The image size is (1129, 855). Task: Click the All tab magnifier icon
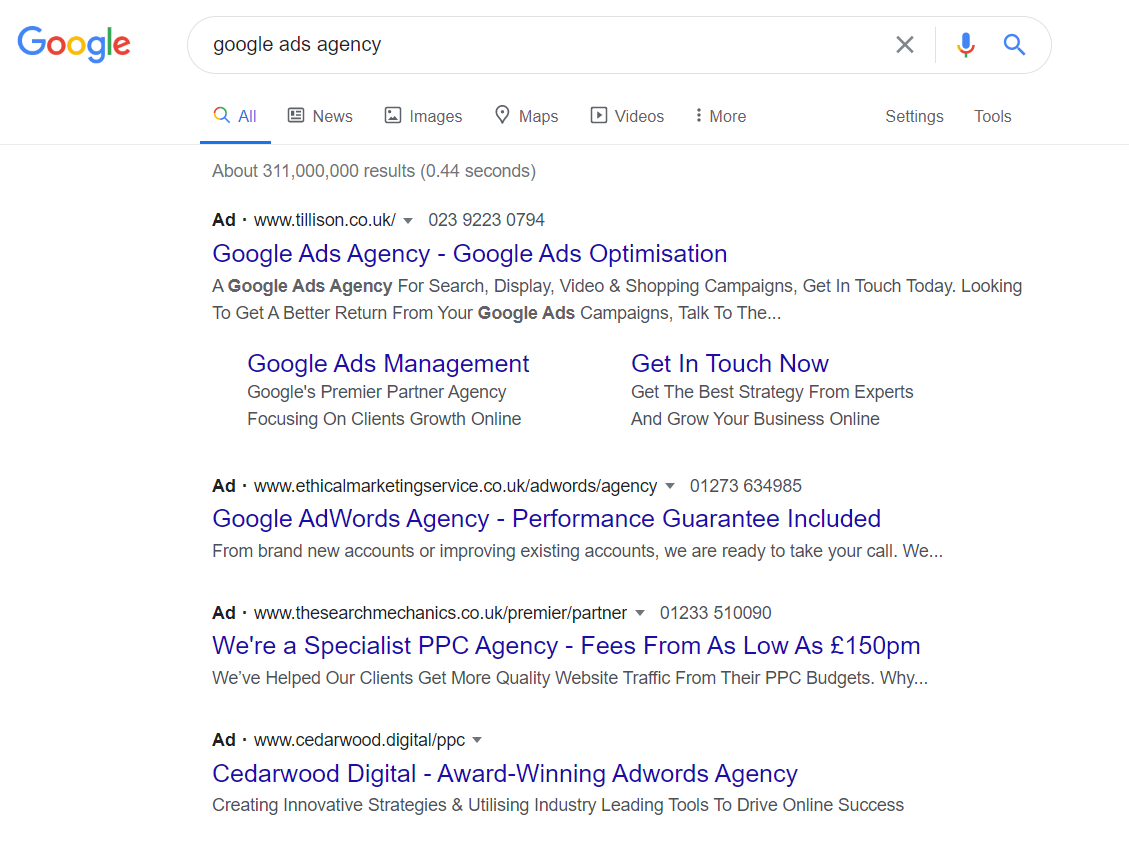(x=222, y=115)
